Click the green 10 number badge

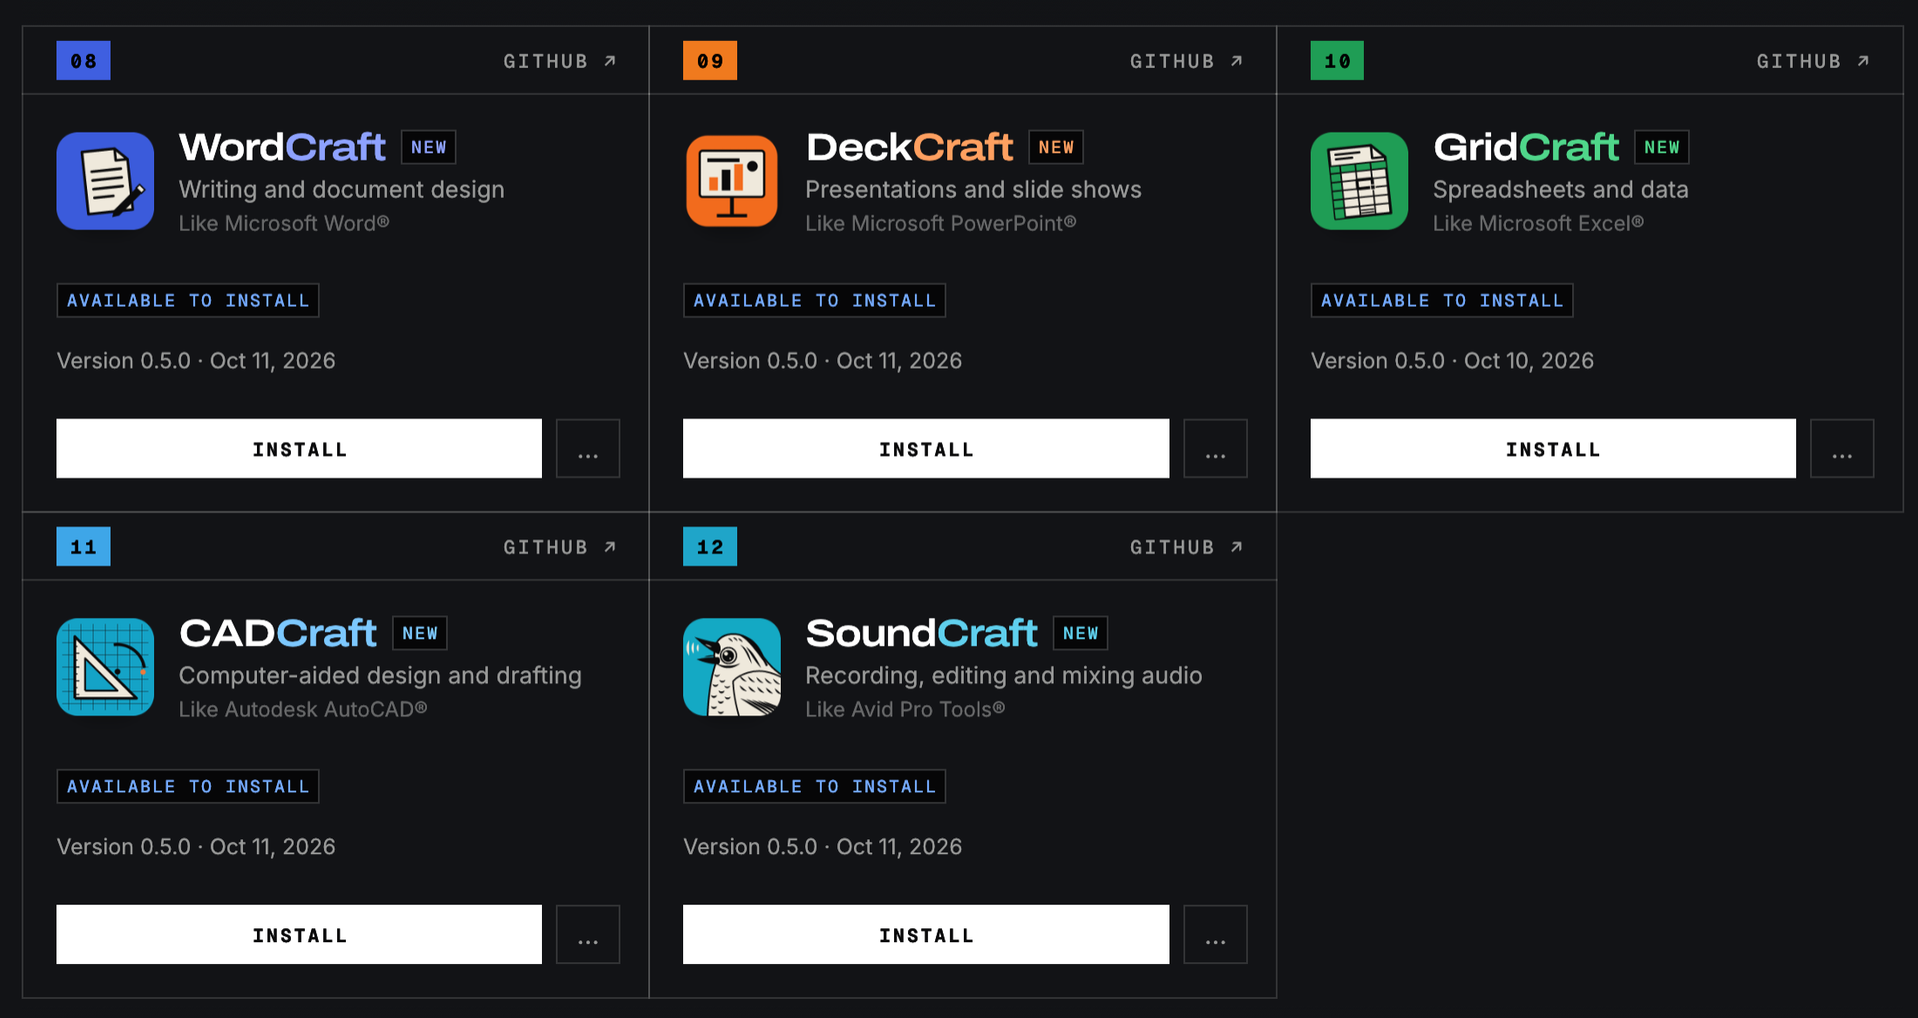tap(1337, 61)
